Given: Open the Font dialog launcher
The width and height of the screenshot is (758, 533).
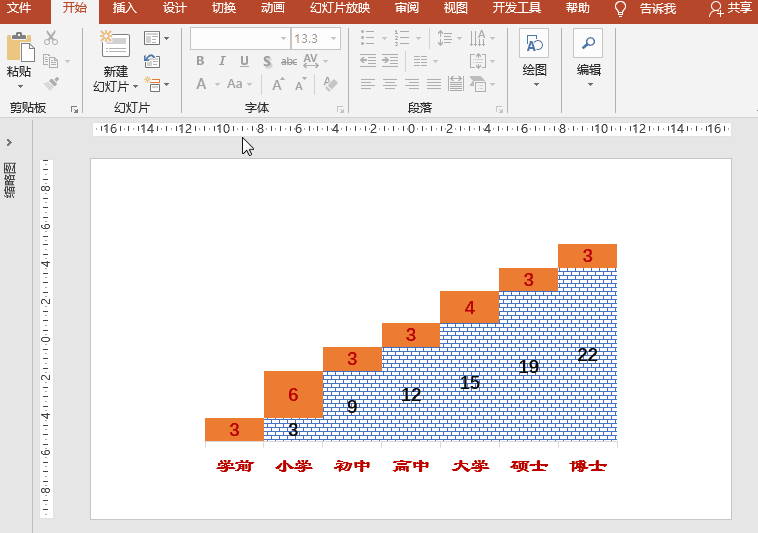Looking at the screenshot, I should 340,110.
